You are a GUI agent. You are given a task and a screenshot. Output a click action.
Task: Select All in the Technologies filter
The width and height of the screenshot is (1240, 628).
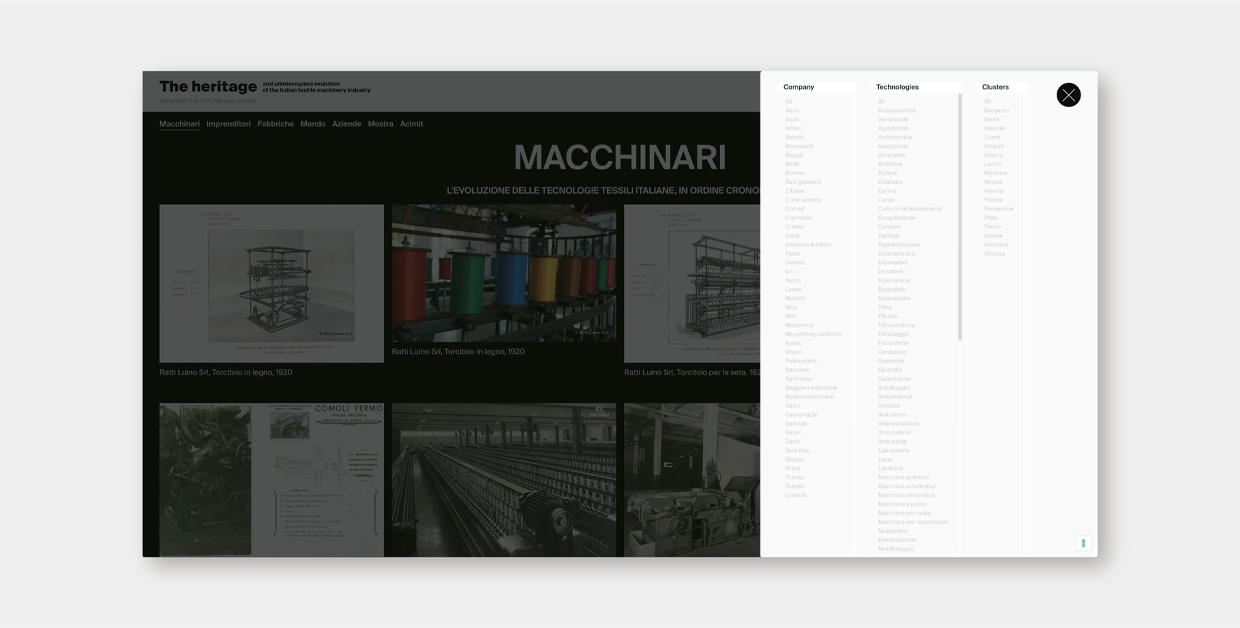click(881, 101)
